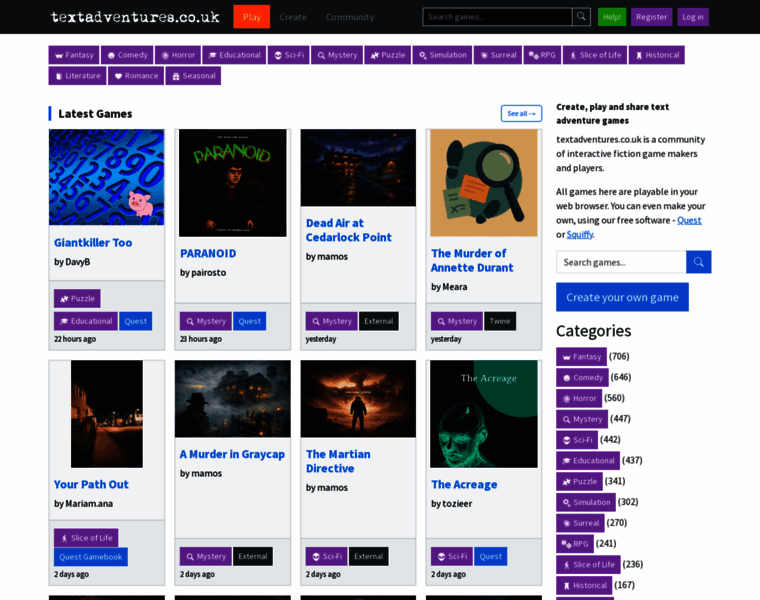Click the RPG tag in top genre bar
Image resolution: width=760 pixels, height=600 pixels.
[x=542, y=55]
